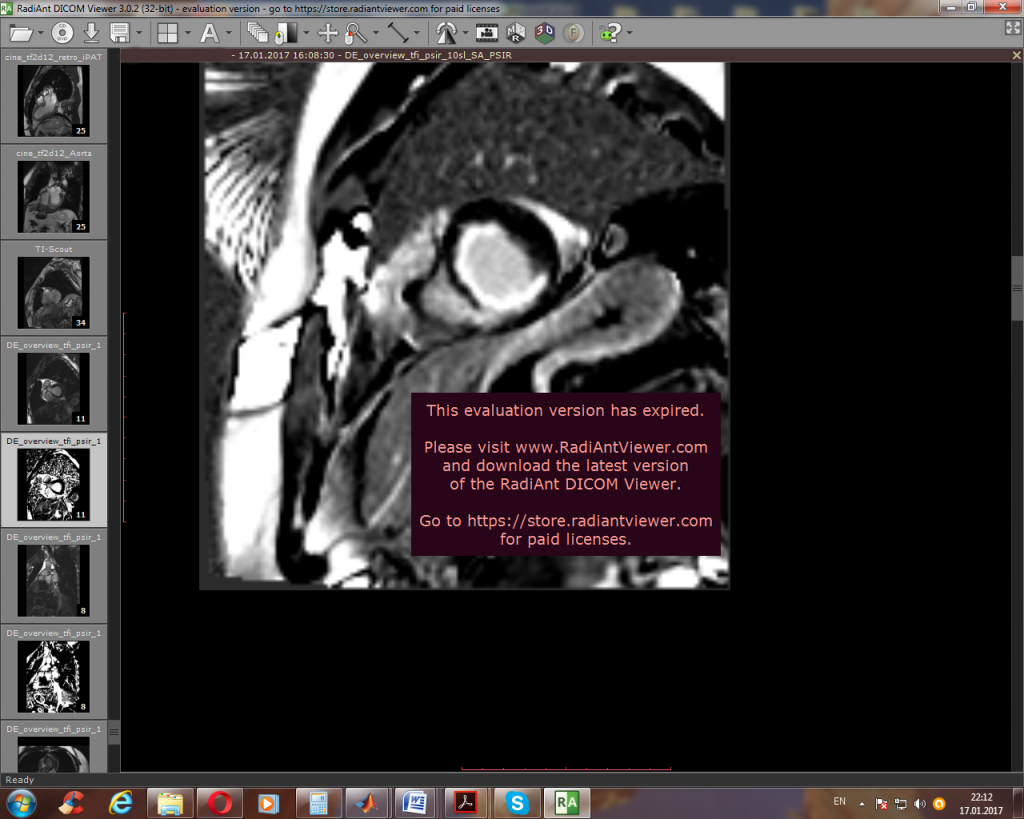Image resolution: width=1024 pixels, height=819 pixels.
Task: Click the store.radiantviewer.com address in the notice
Action: 590,521
